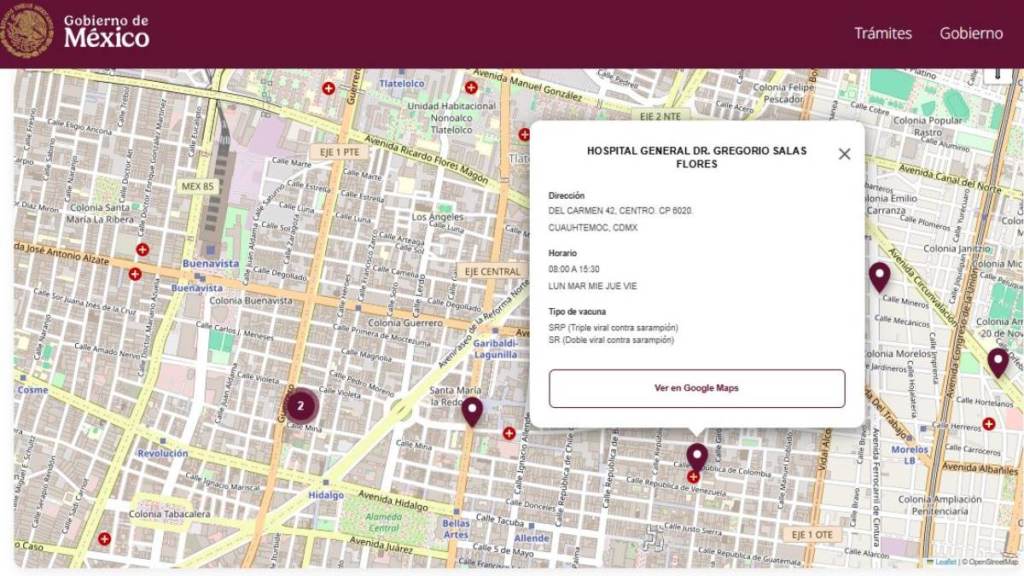Viewport: 1024px width, 576px height.
Task: Click red cross icon on República de Venezuela
Action: pos(693,477)
